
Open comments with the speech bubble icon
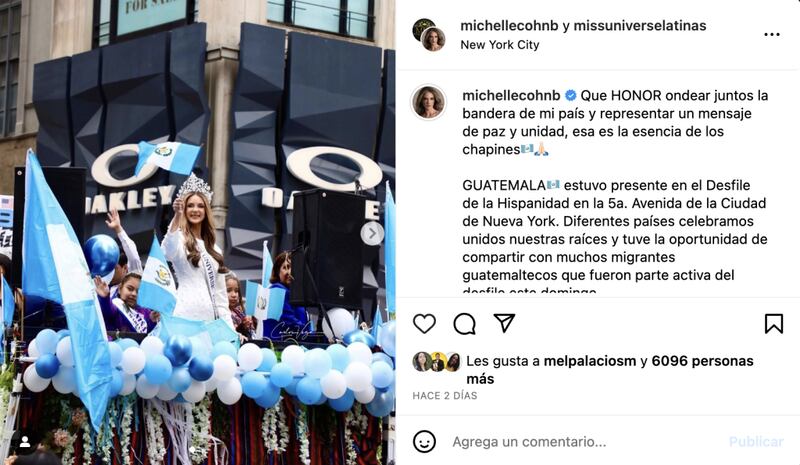[464, 324]
